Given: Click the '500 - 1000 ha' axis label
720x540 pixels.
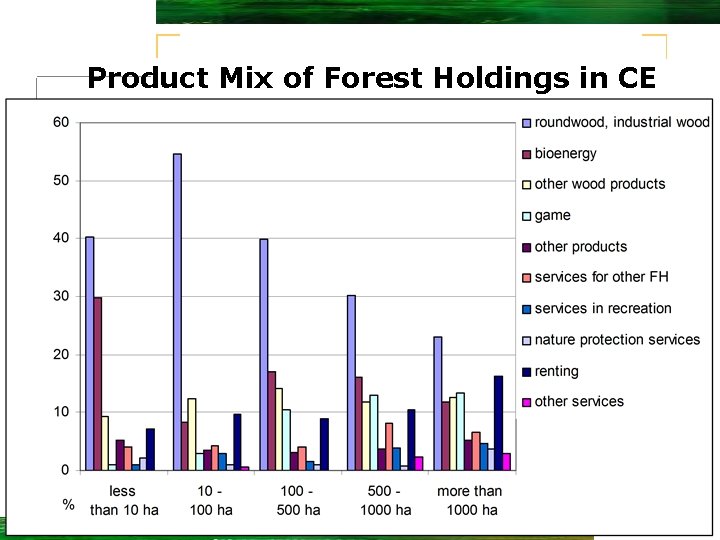Looking at the screenshot, I should click(x=385, y=501).
